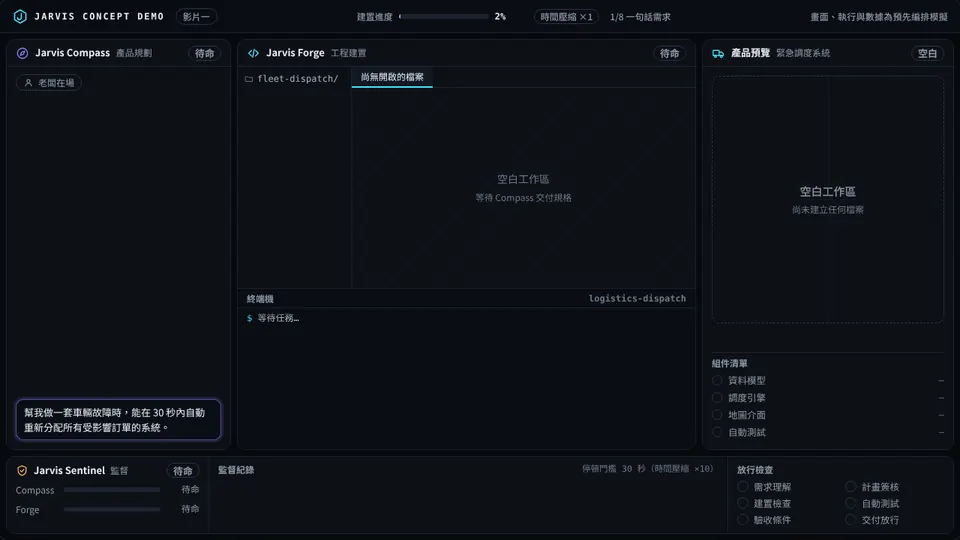Click the folder icon beside fleet-dispatch/
Viewport: 960px width, 540px height.
(249, 79)
